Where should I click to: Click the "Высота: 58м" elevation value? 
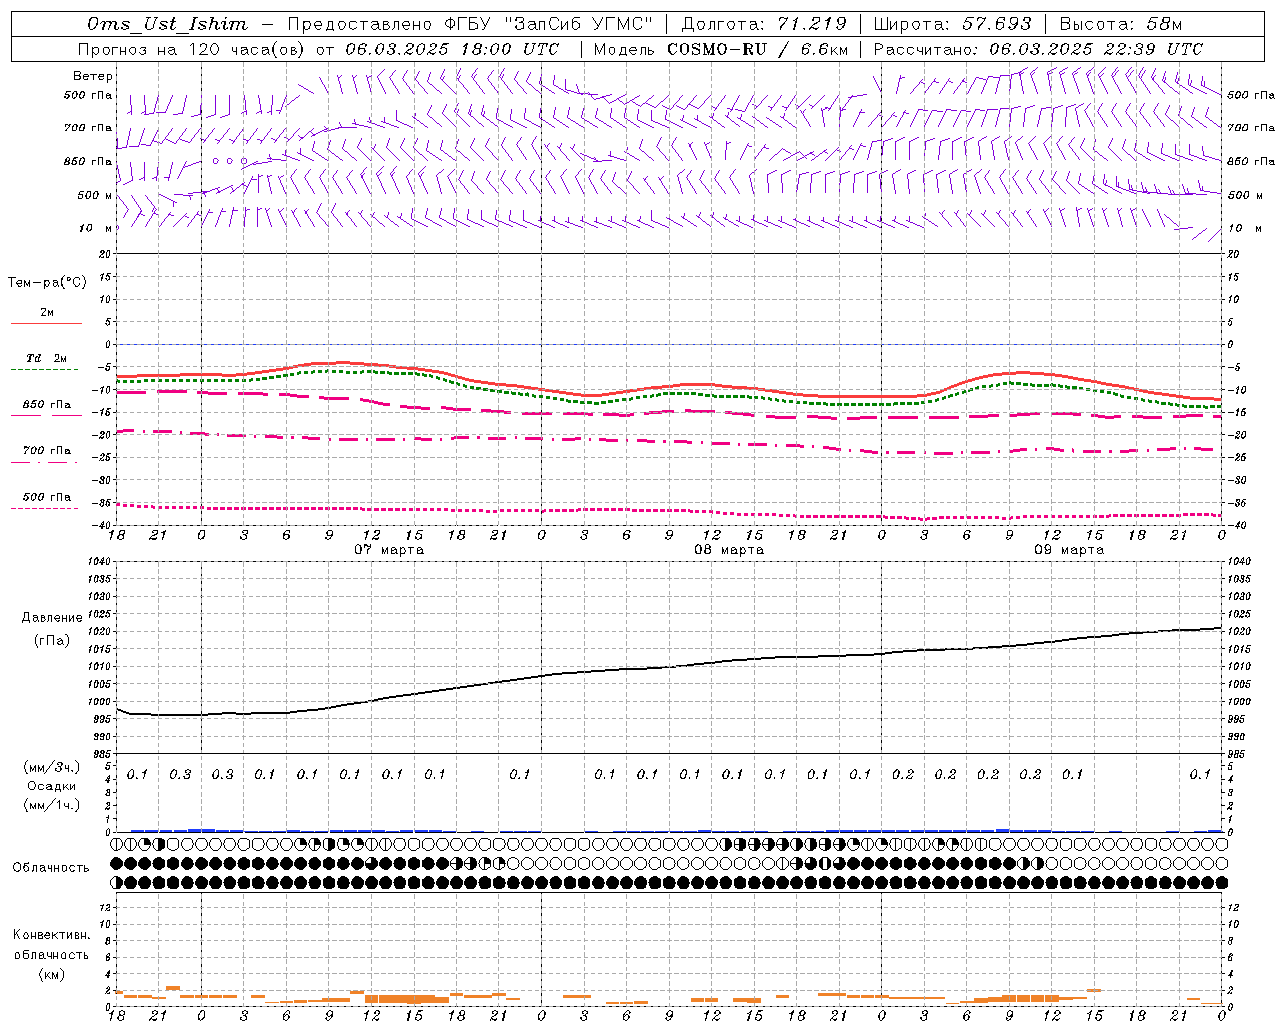pos(1121,24)
